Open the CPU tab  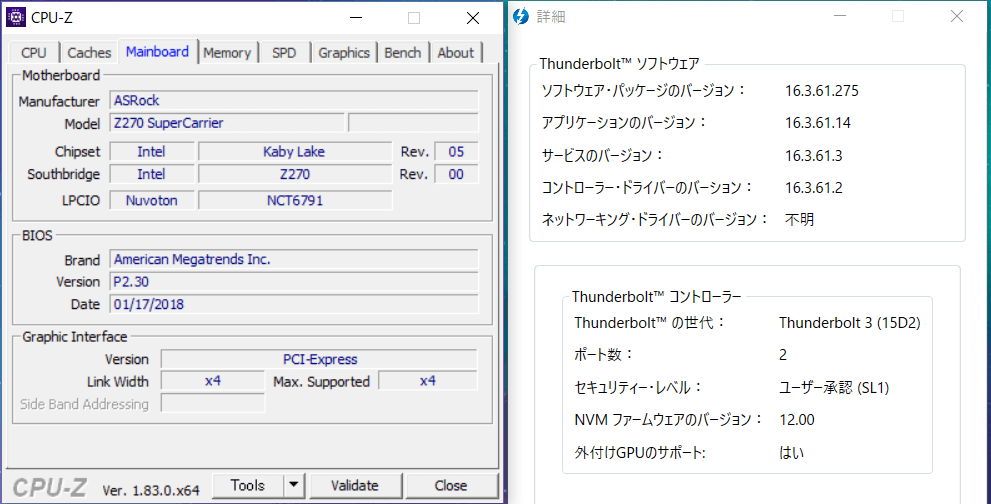pos(34,53)
